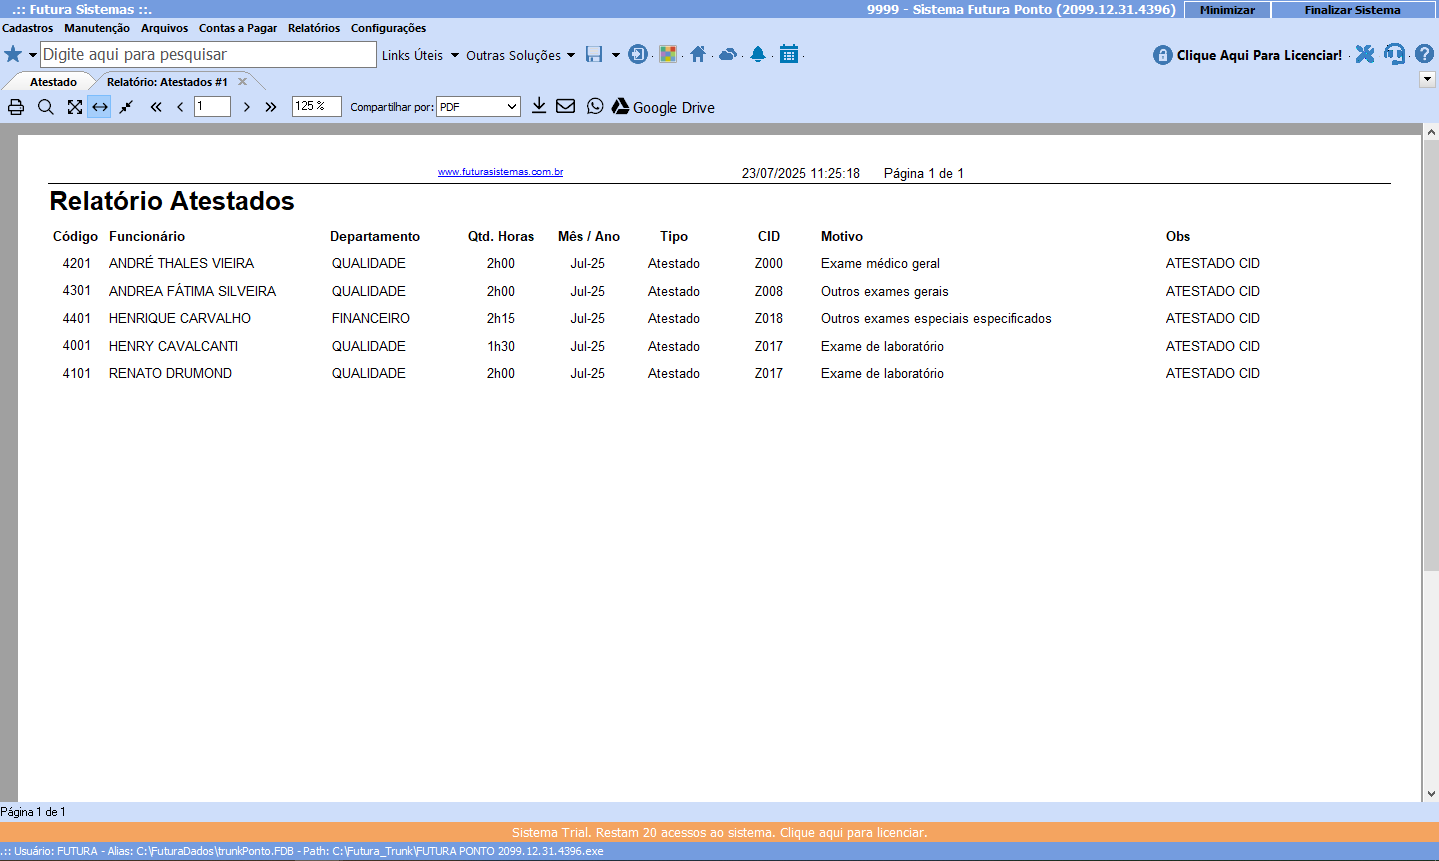Switch to the Atestado tab
Viewport: 1439px width, 861px height.
coord(53,82)
